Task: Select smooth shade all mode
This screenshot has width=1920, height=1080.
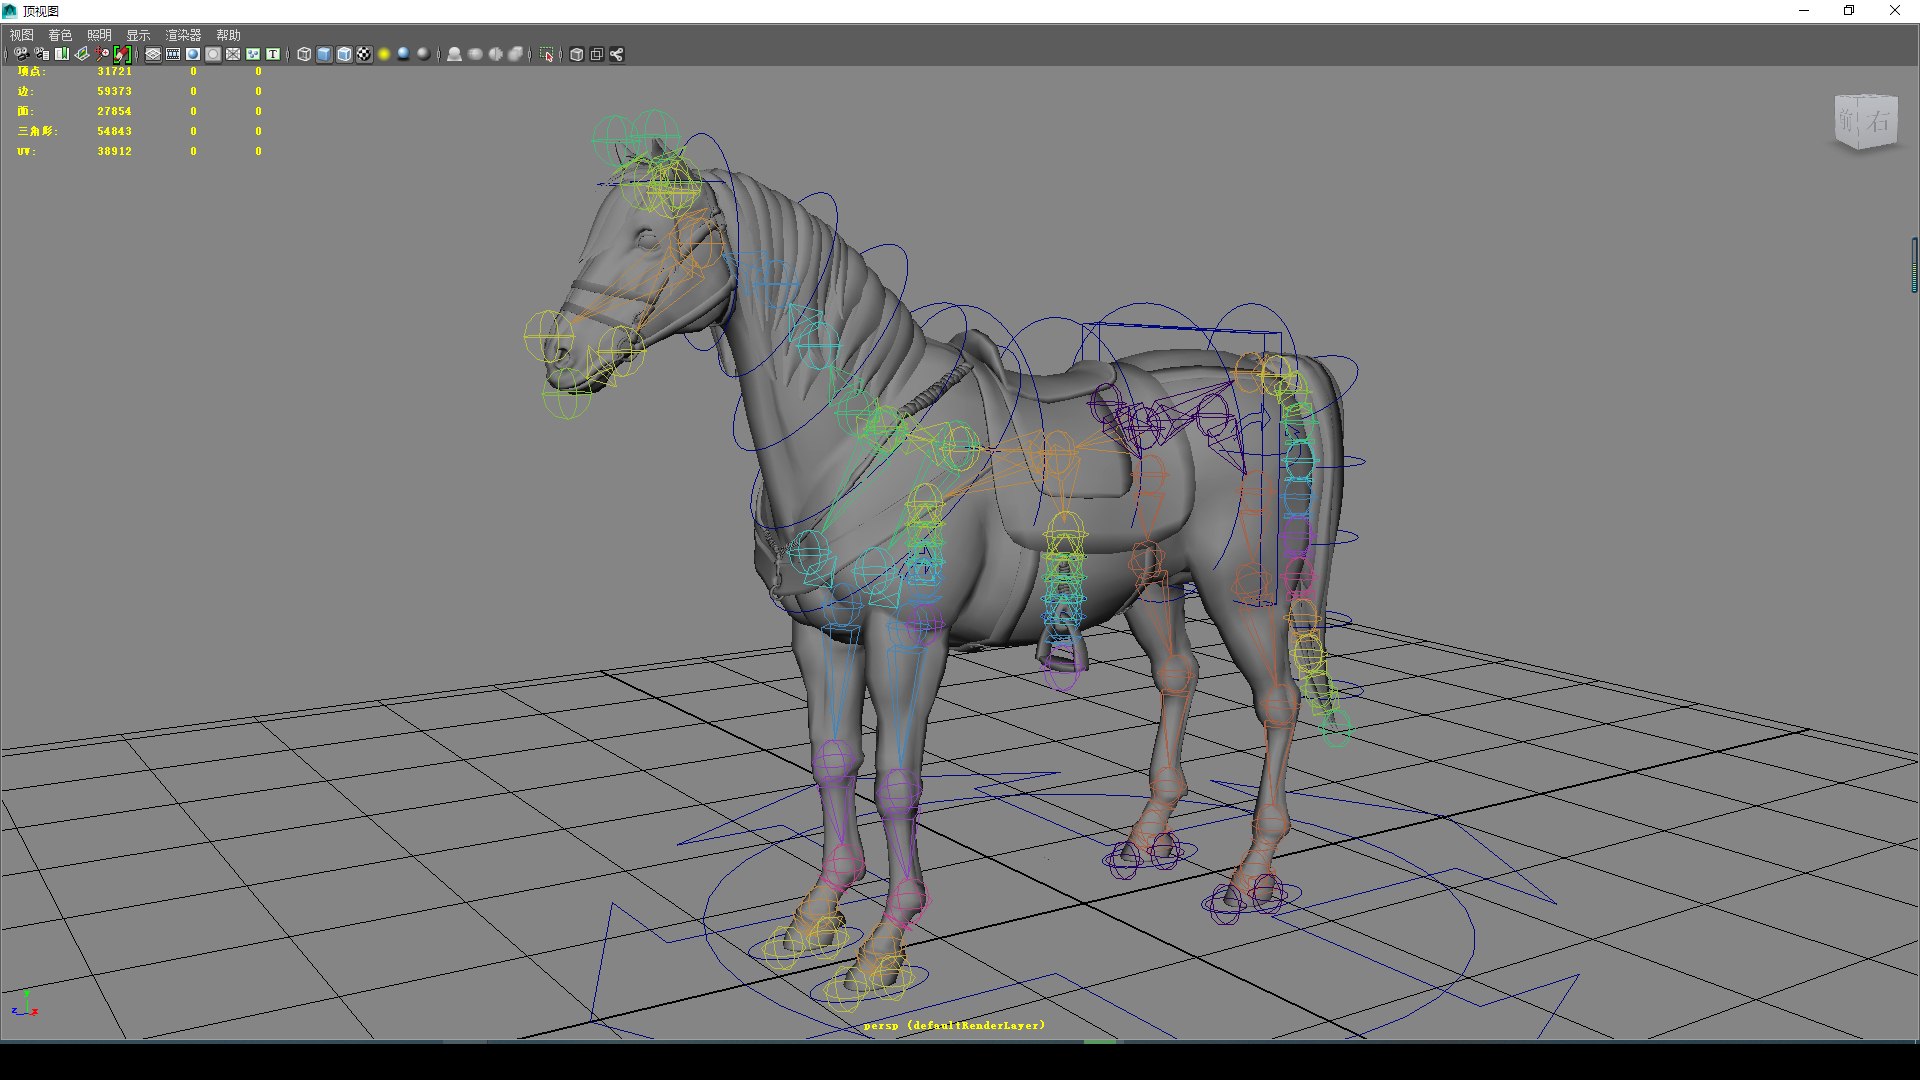Action: 324,54
